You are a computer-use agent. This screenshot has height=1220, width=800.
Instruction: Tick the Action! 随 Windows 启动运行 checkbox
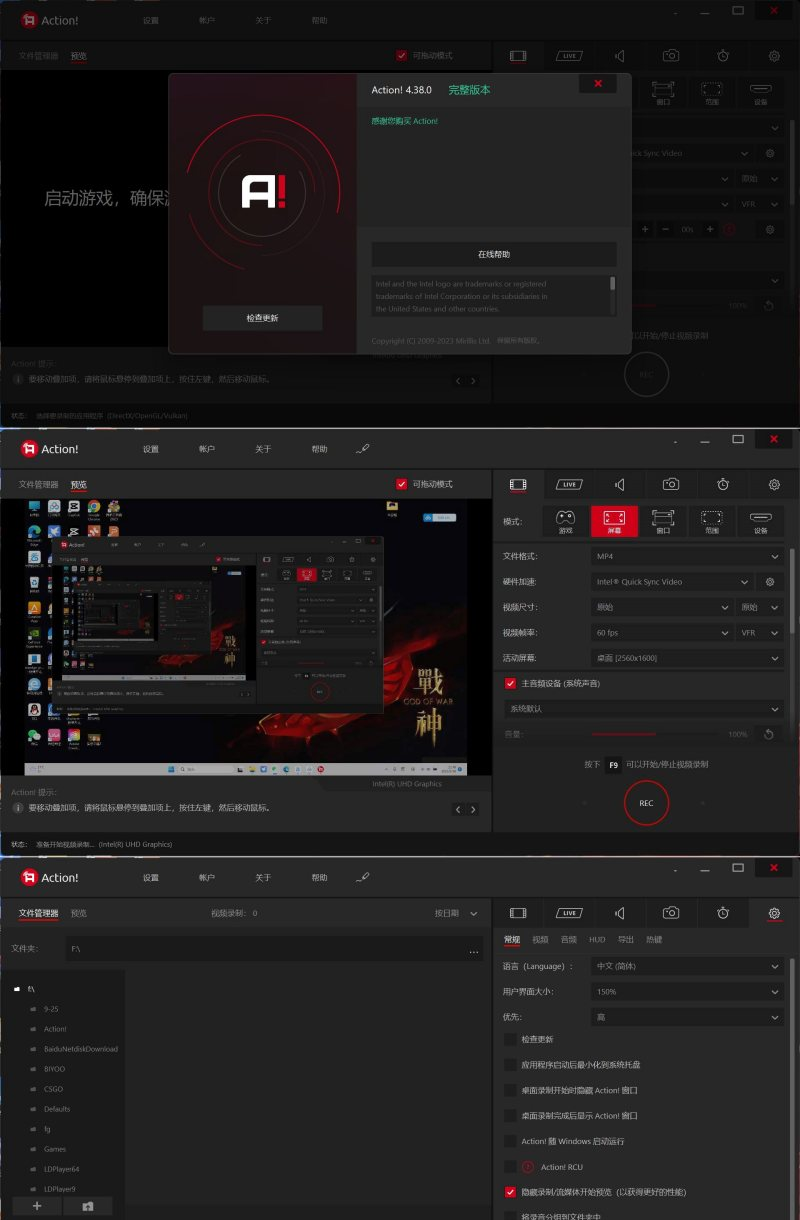coord(511,1141)
